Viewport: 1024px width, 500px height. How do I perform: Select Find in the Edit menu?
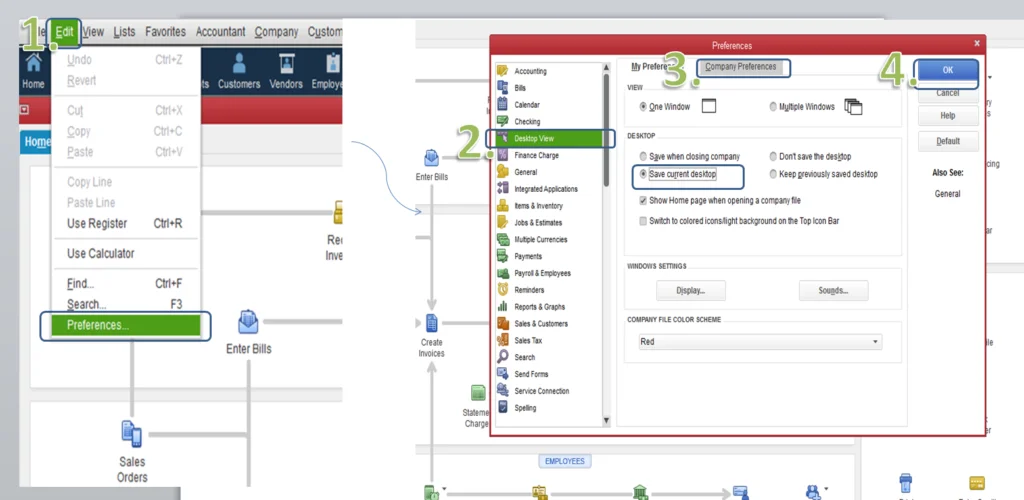point(125,284)
